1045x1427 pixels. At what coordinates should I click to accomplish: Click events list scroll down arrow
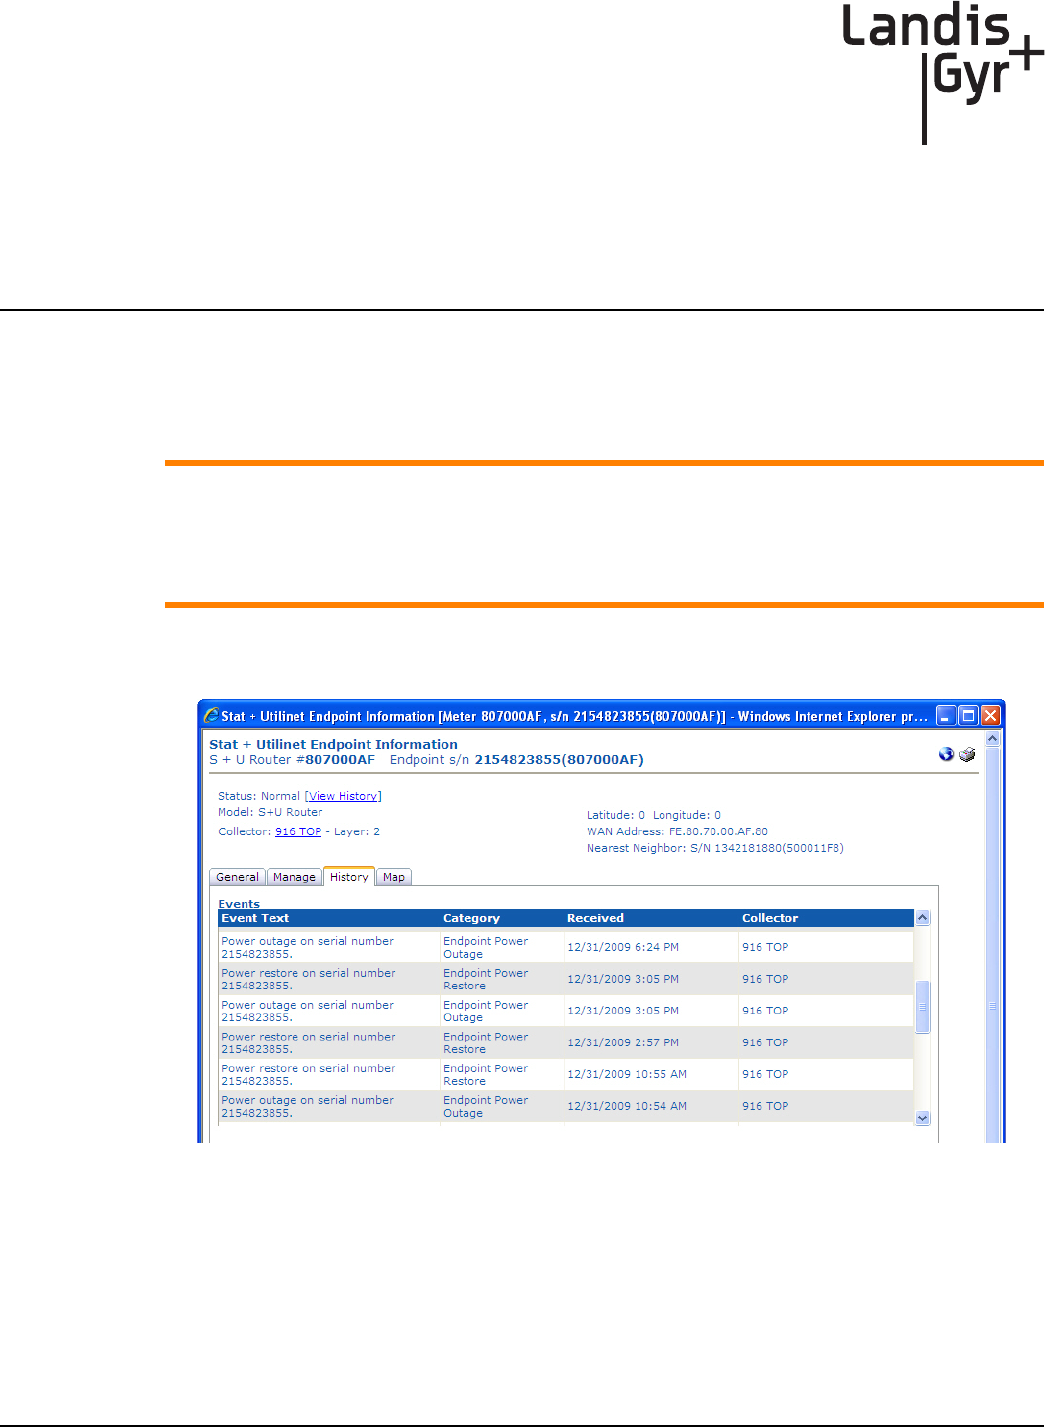923,1118
